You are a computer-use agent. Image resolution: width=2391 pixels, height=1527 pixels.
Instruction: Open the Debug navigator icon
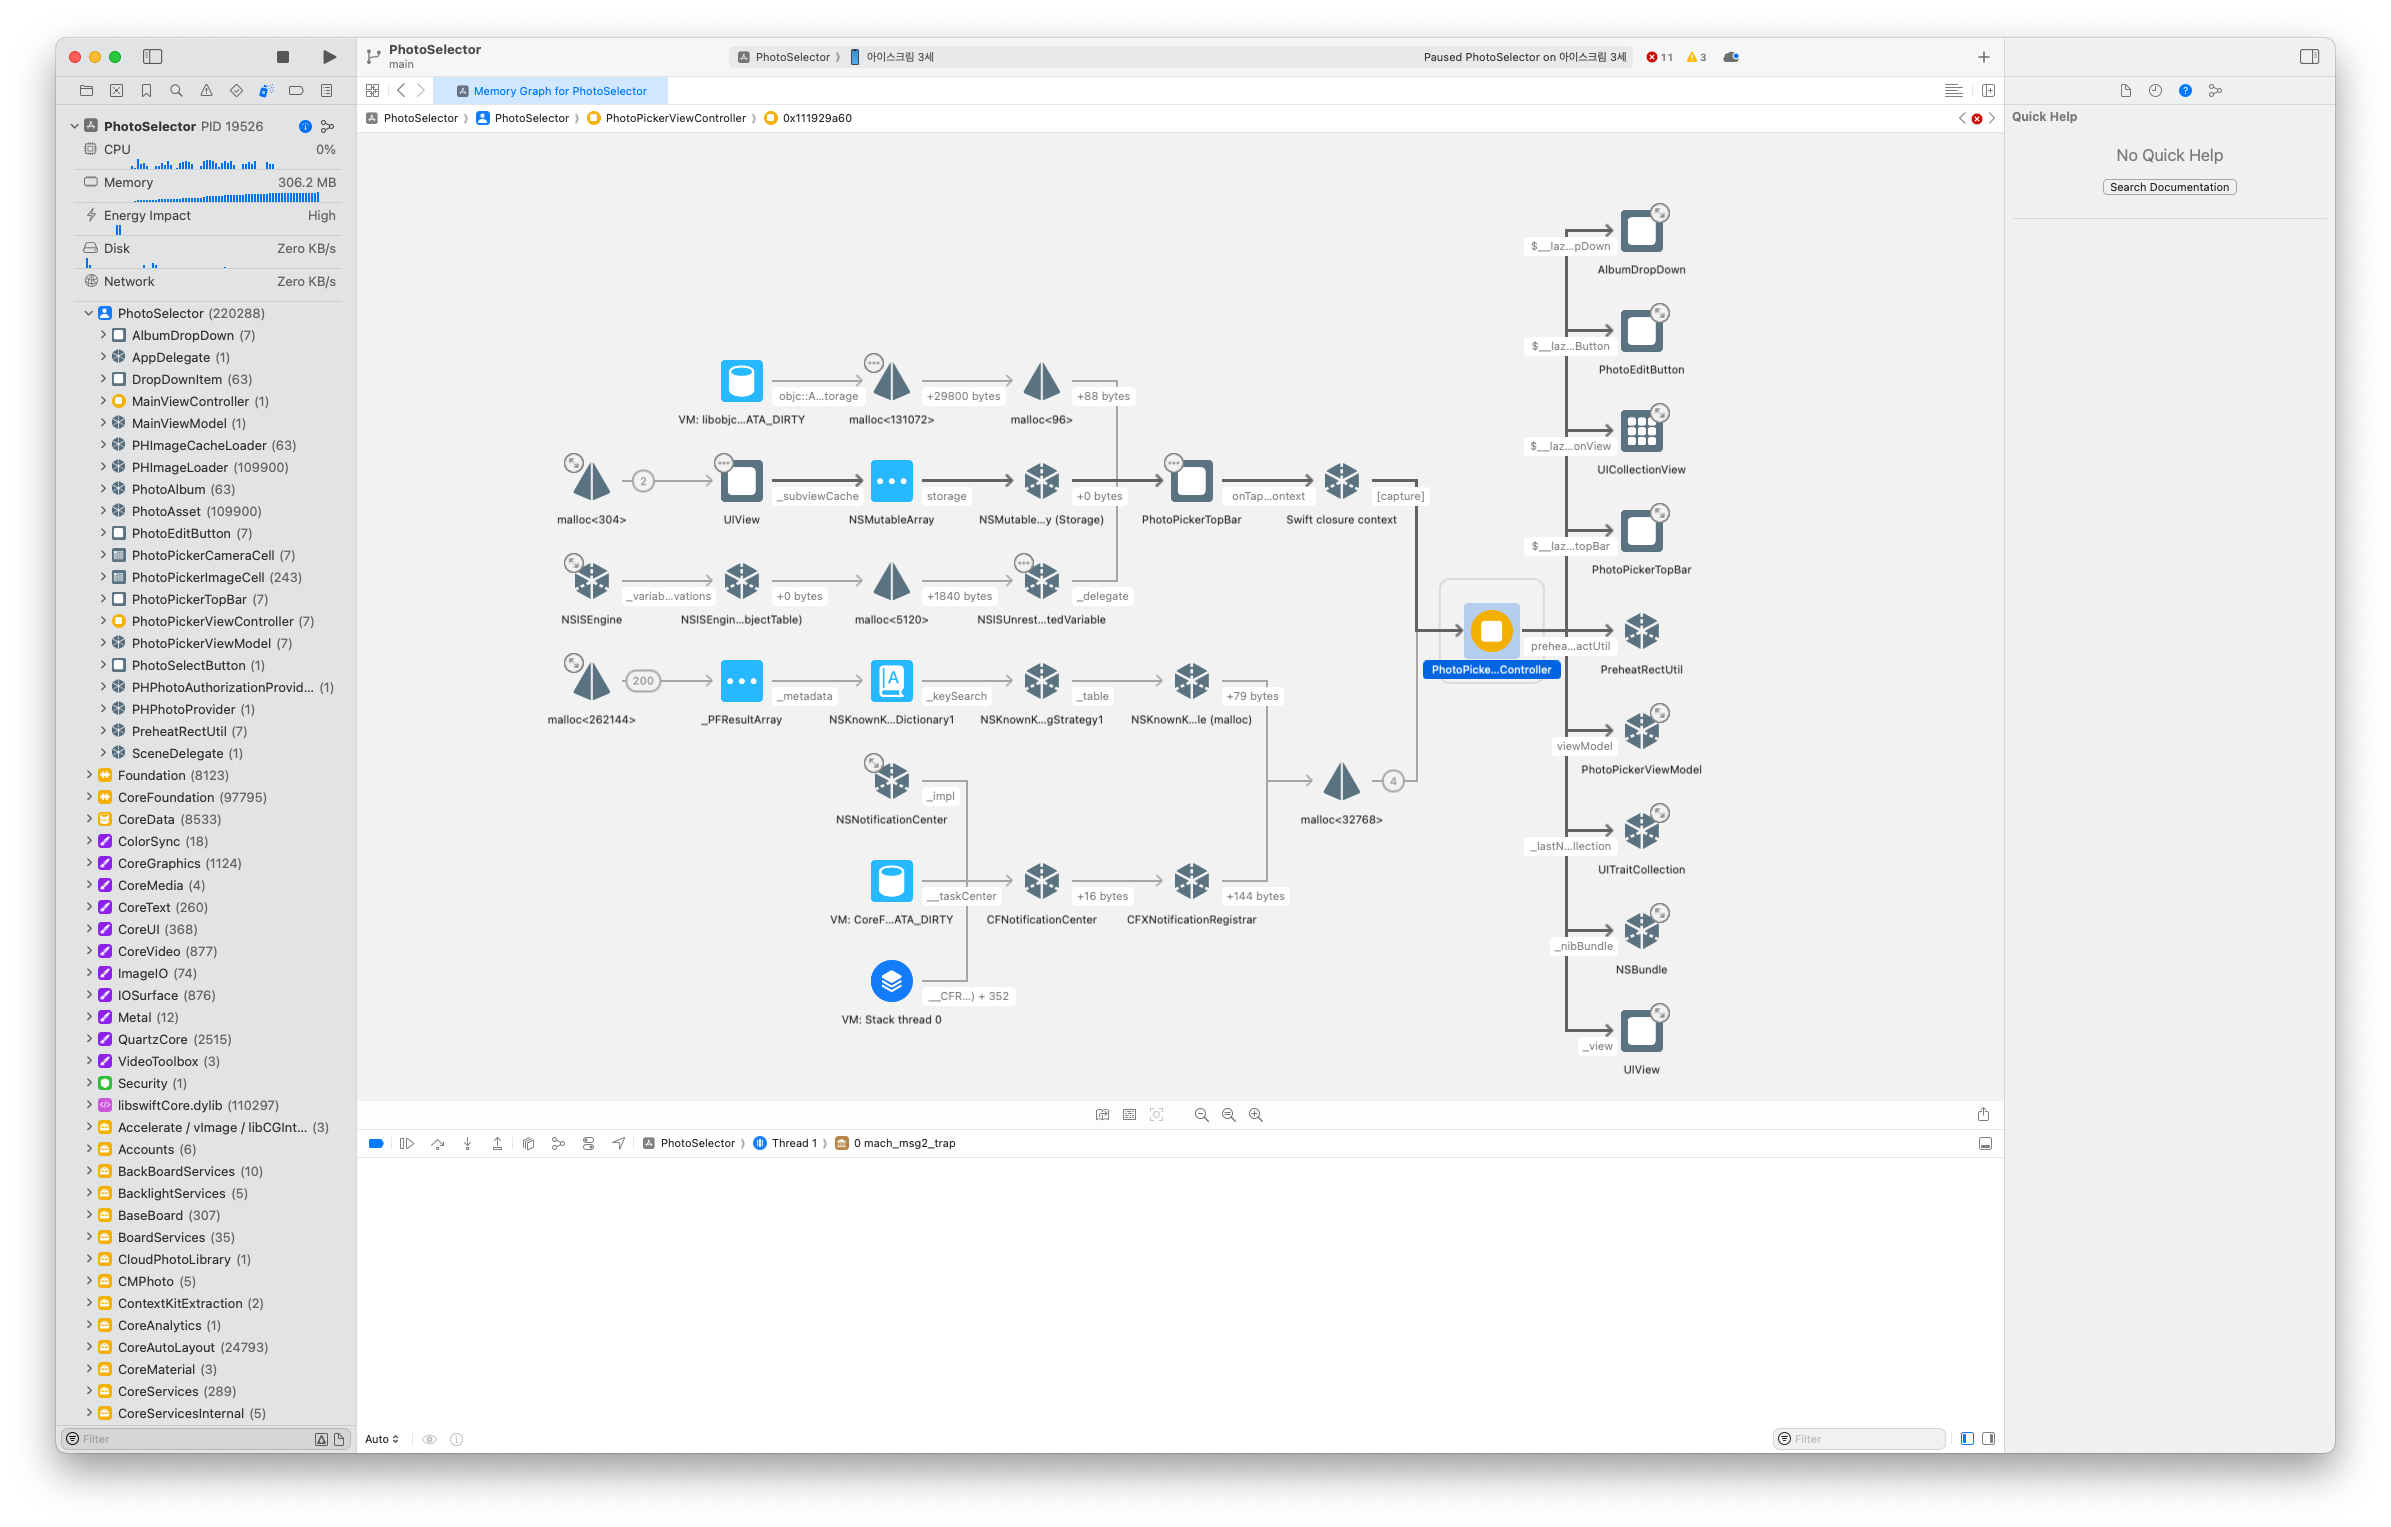click(266, 91)
